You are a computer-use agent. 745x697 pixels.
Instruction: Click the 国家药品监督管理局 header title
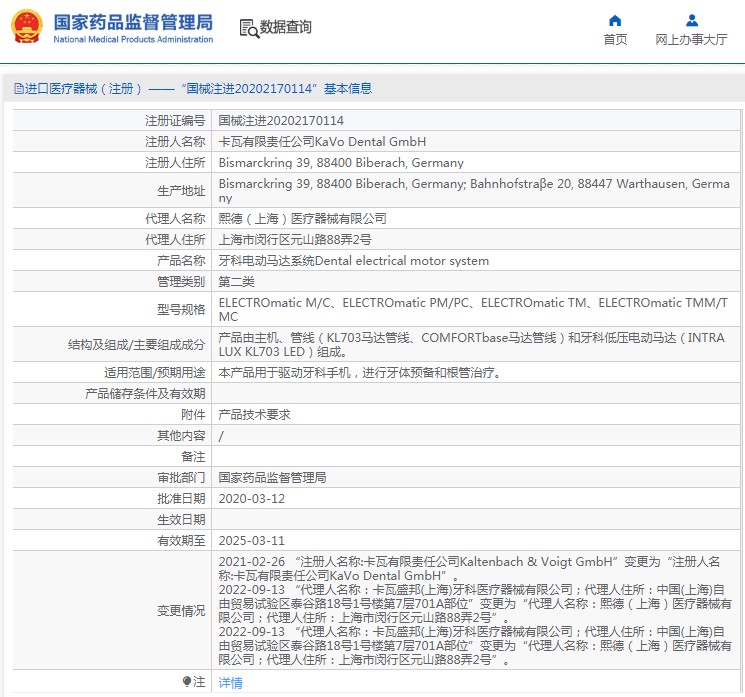(133, 22)
